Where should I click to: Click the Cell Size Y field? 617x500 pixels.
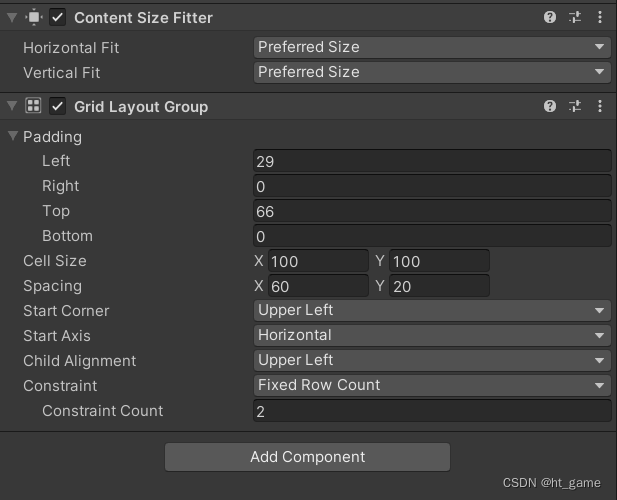[x=440, y=261]
